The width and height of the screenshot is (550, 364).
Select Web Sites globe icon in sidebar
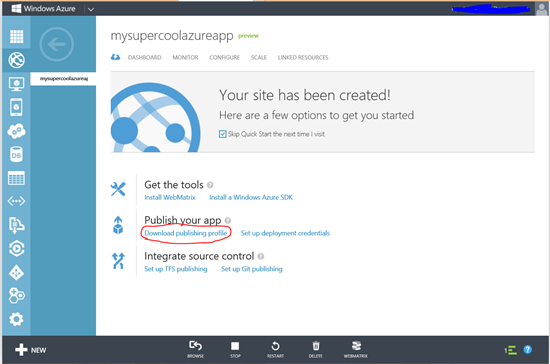point(16,60)
